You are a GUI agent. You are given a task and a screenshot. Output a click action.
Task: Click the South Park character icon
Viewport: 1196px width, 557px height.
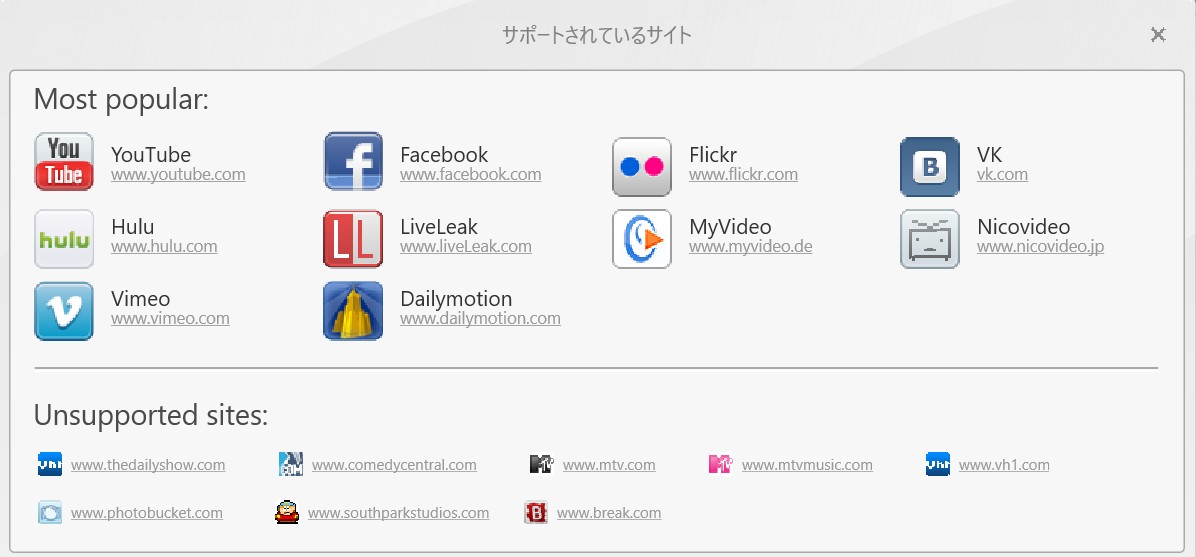coord(287,512)
